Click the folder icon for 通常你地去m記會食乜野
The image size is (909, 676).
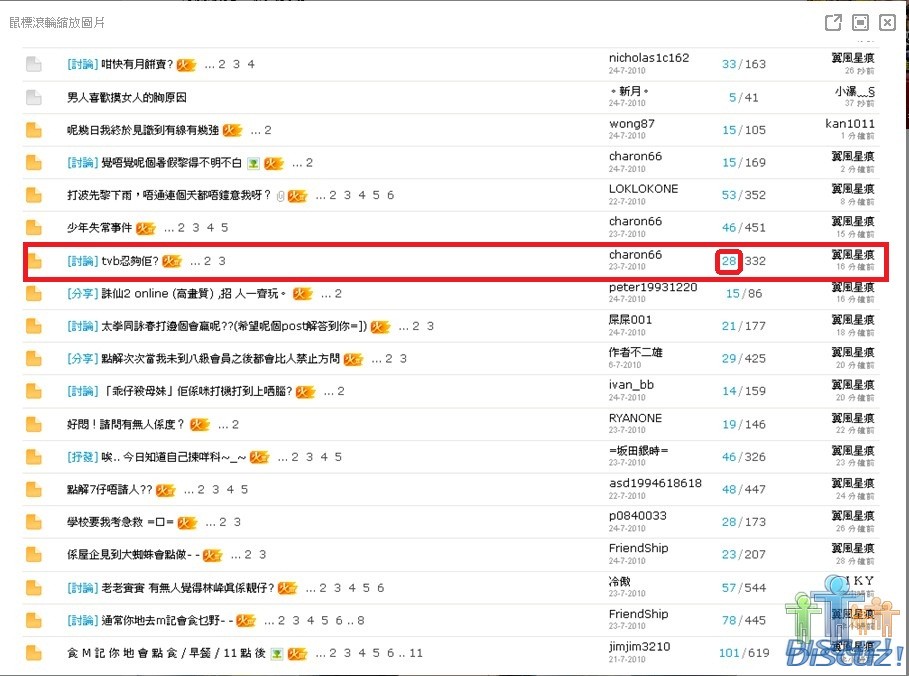pyautogui.click(x=34, y=621)
